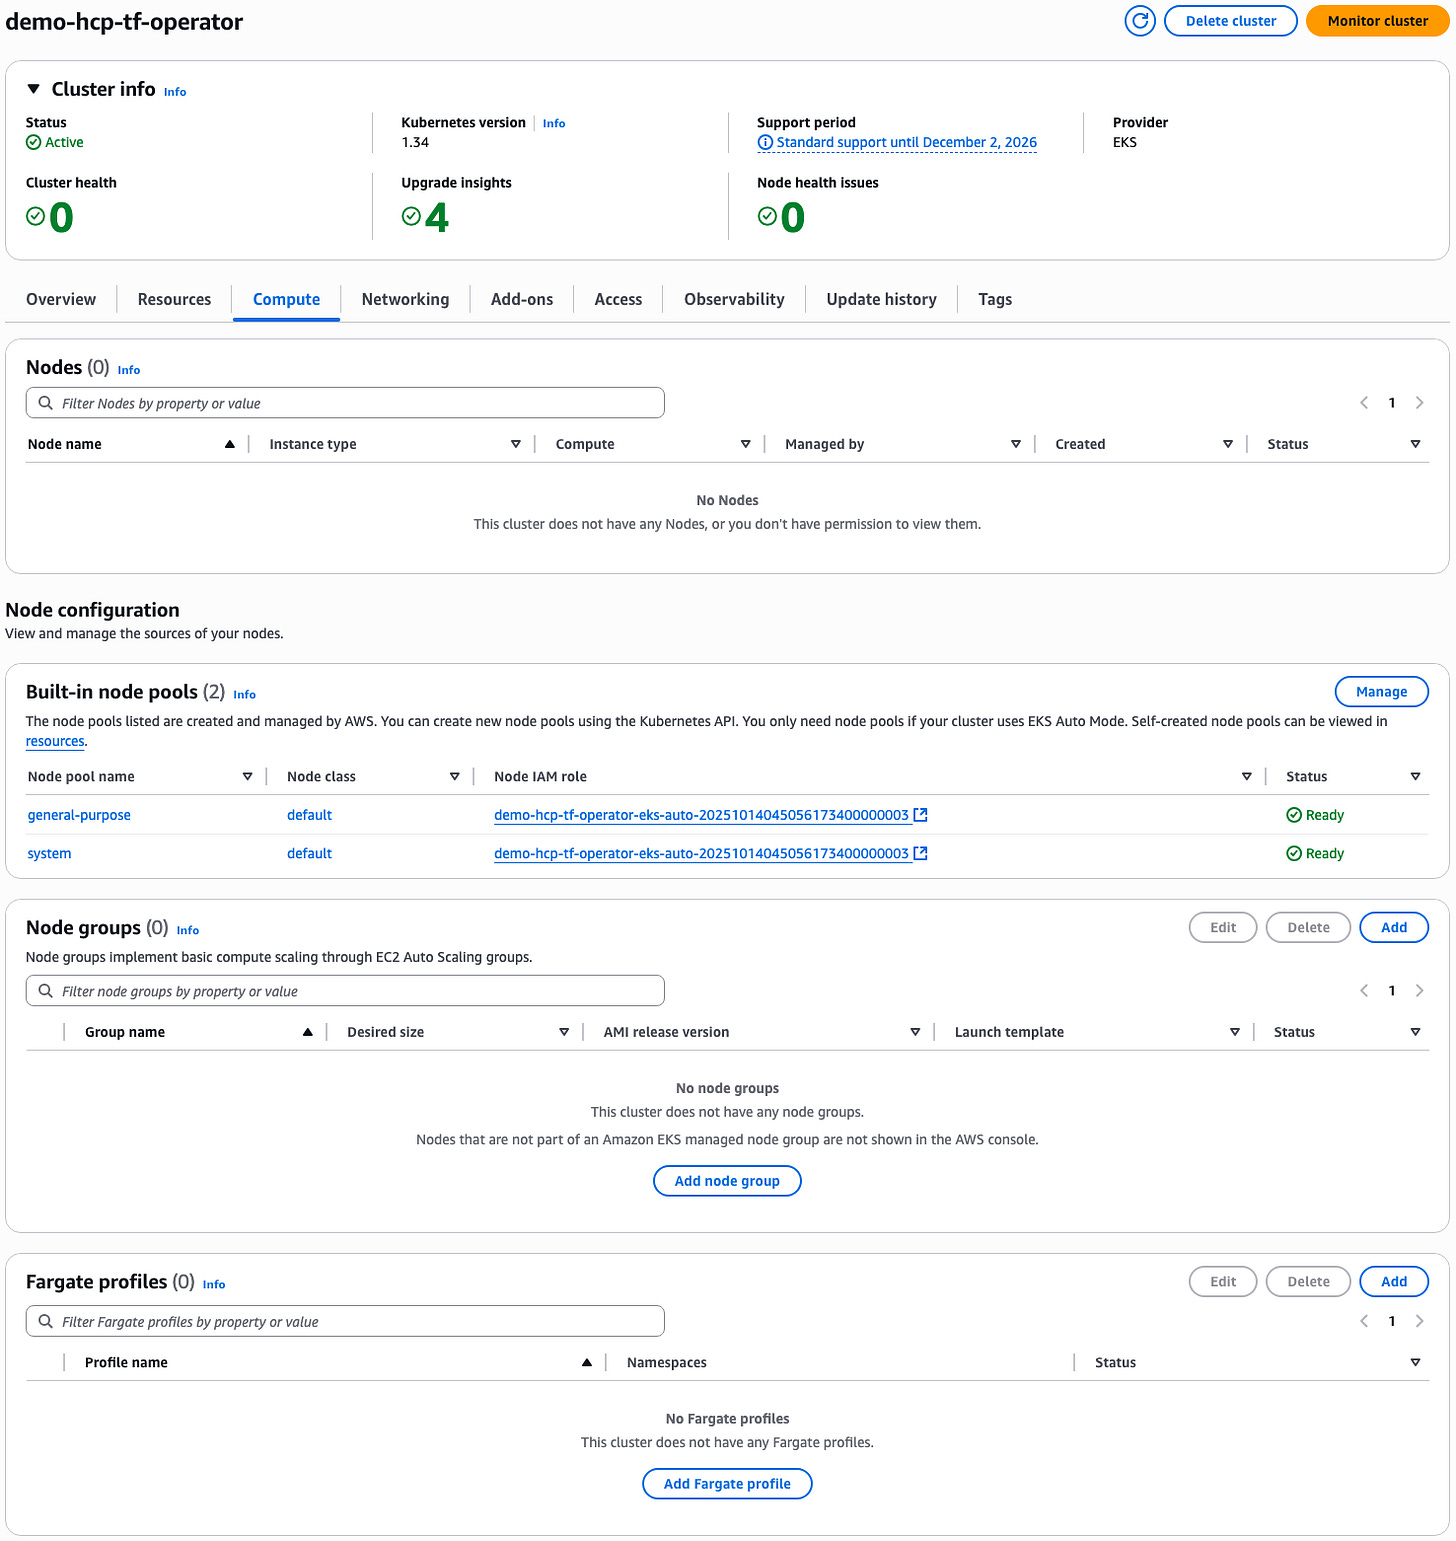Sort by Node pool name column
This screenshot has height=1541, width=1456.
(247, 776)
